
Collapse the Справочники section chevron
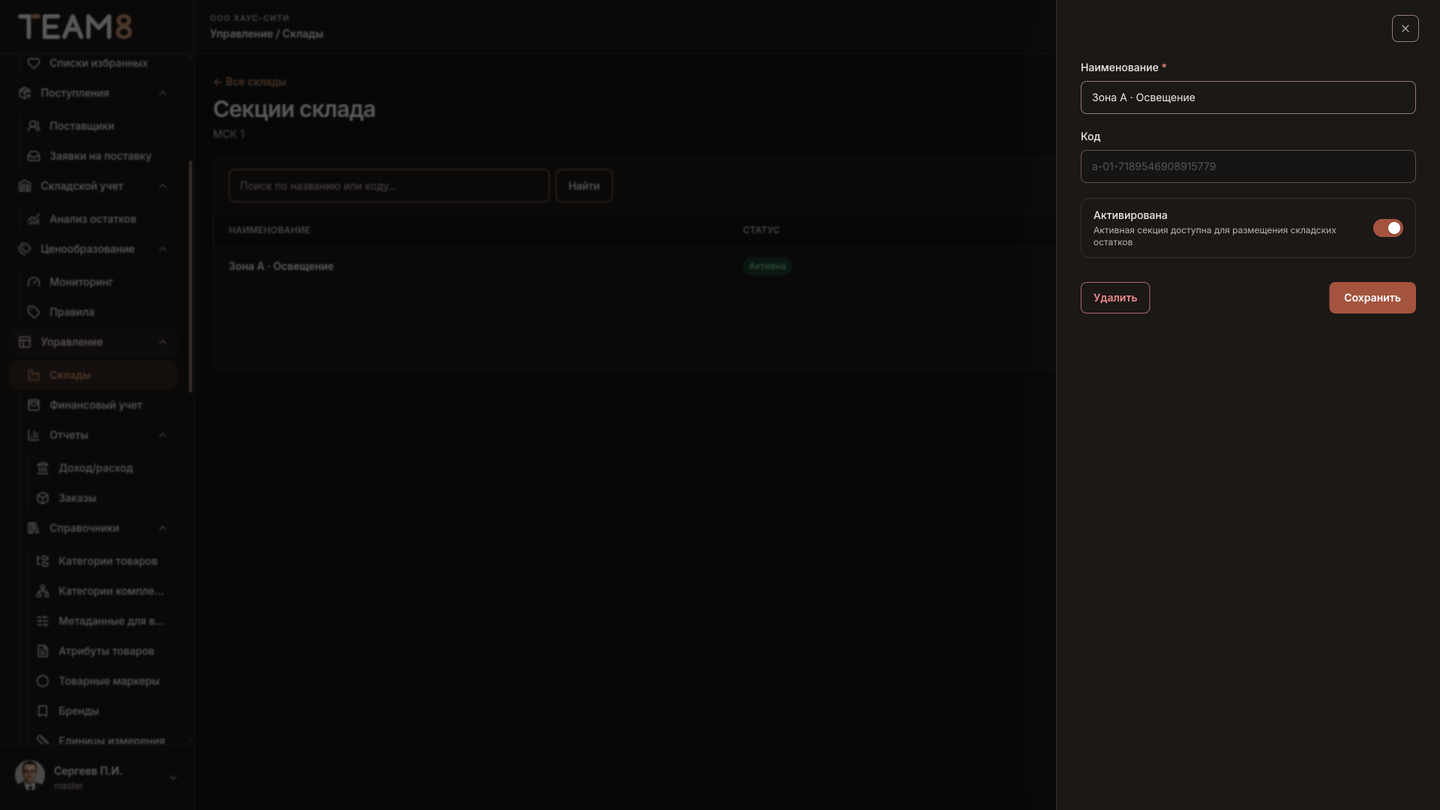(x=162, y=528)
